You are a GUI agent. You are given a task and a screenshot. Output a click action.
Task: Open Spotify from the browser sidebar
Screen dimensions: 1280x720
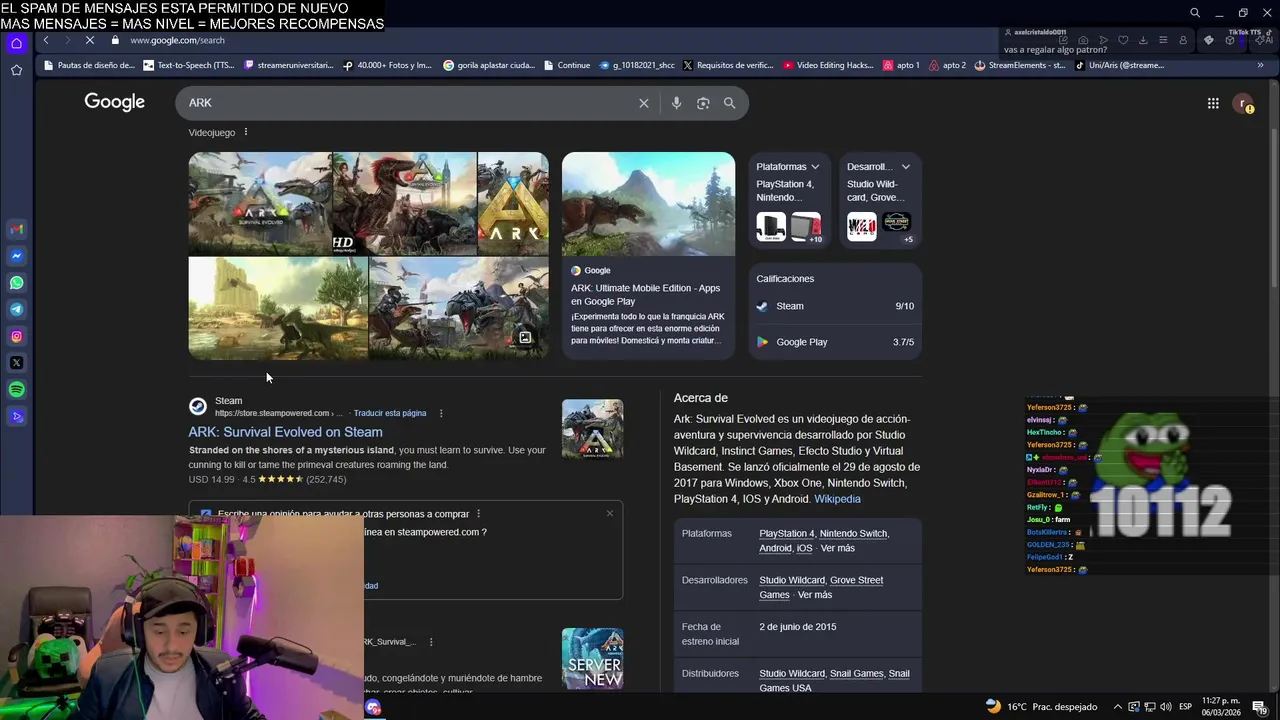pos(16,390)
